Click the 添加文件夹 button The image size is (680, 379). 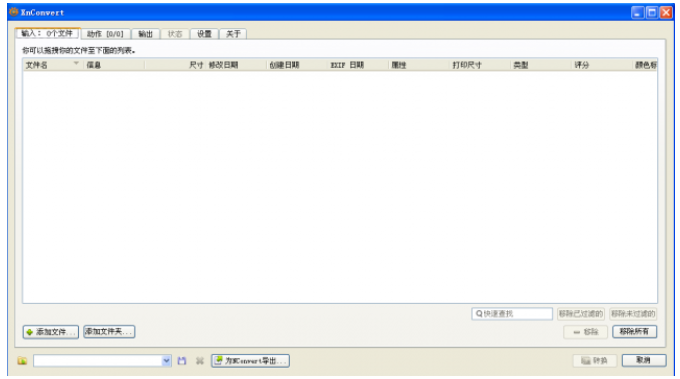[x=109, y=332]
